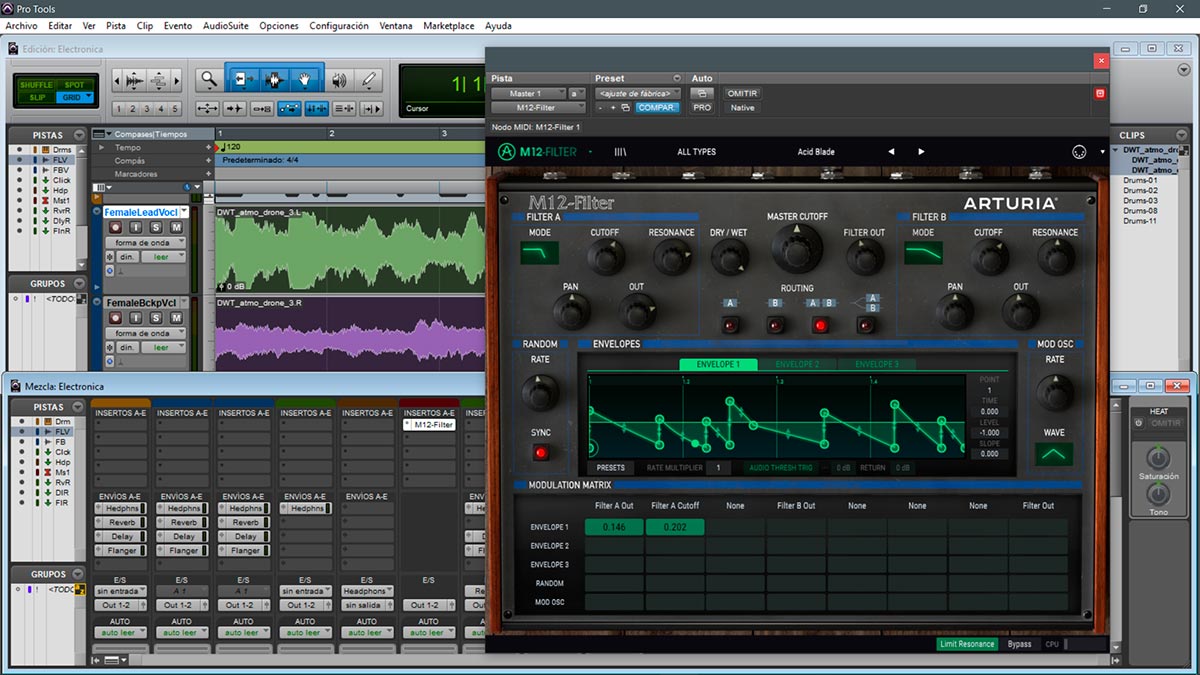
Task: Toggle routing button under the single B label
Action: (x=775, y=325)
